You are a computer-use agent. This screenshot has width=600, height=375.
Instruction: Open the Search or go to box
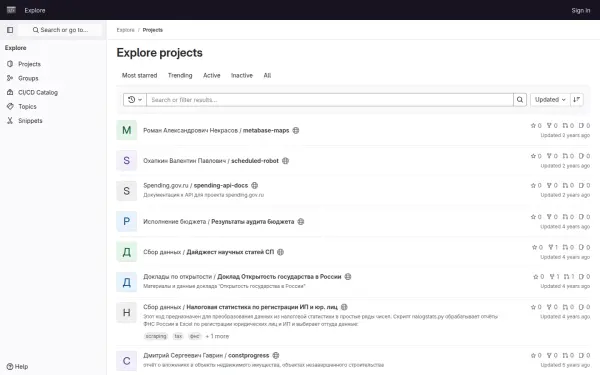(x=60, y=30)
